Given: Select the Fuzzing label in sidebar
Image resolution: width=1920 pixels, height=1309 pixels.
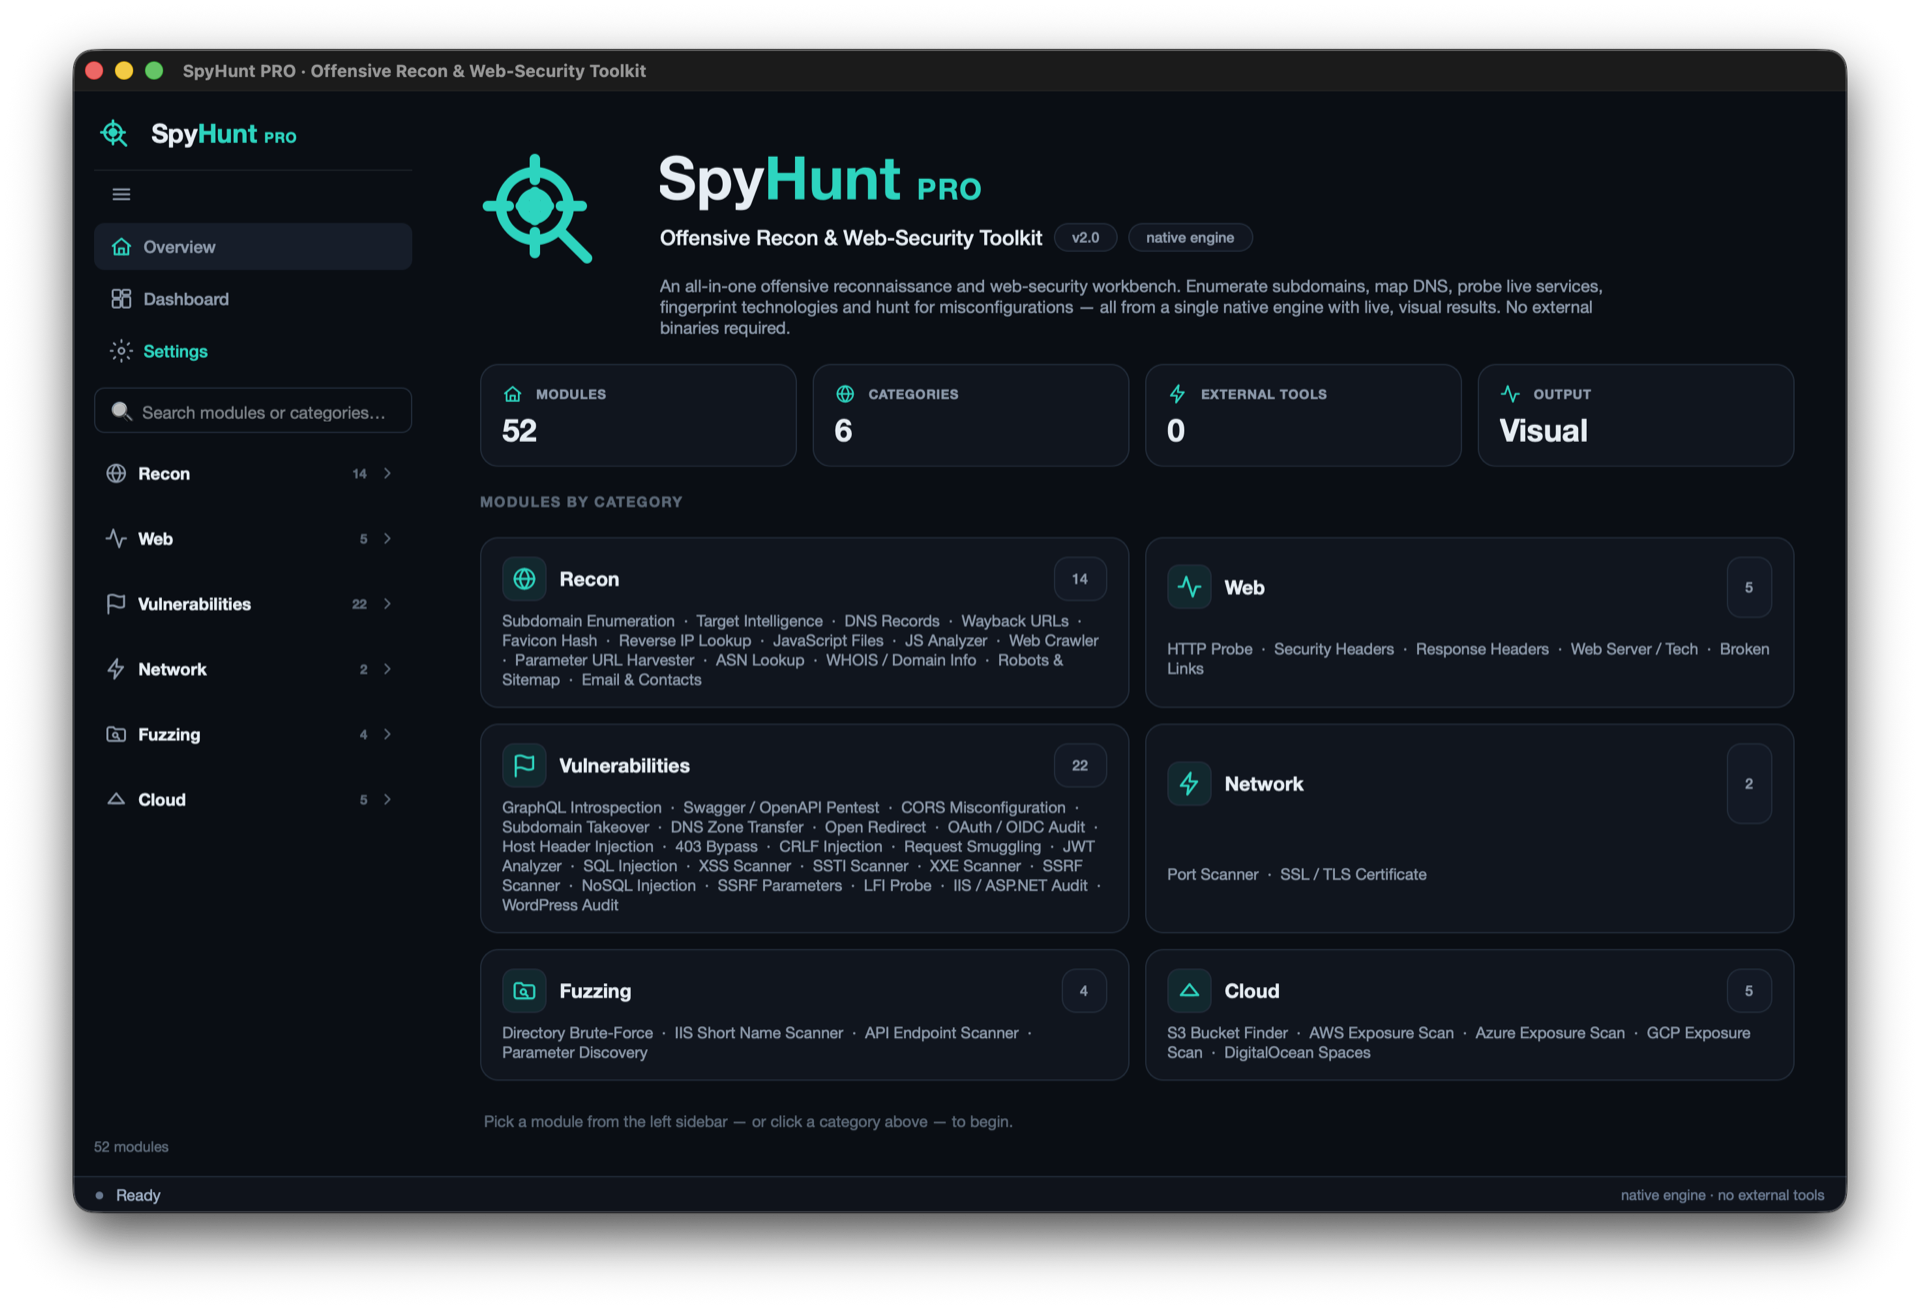Looking at the screenshot, I should coord(169,734).
